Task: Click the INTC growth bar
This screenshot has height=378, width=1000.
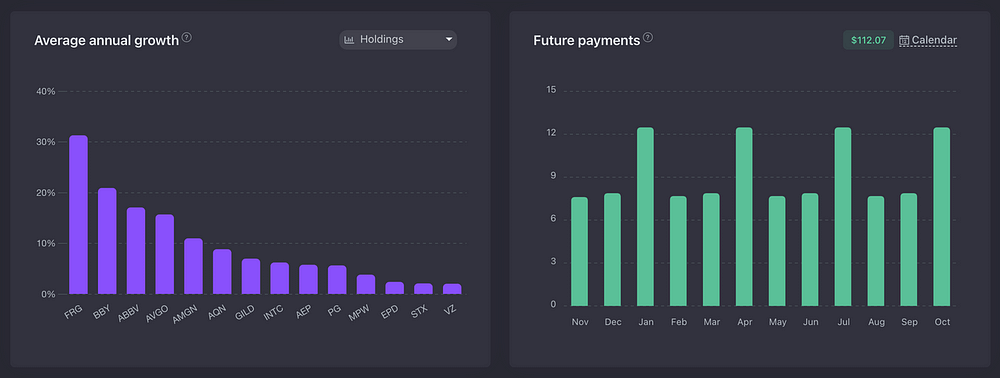Action: tap(279, 279)
